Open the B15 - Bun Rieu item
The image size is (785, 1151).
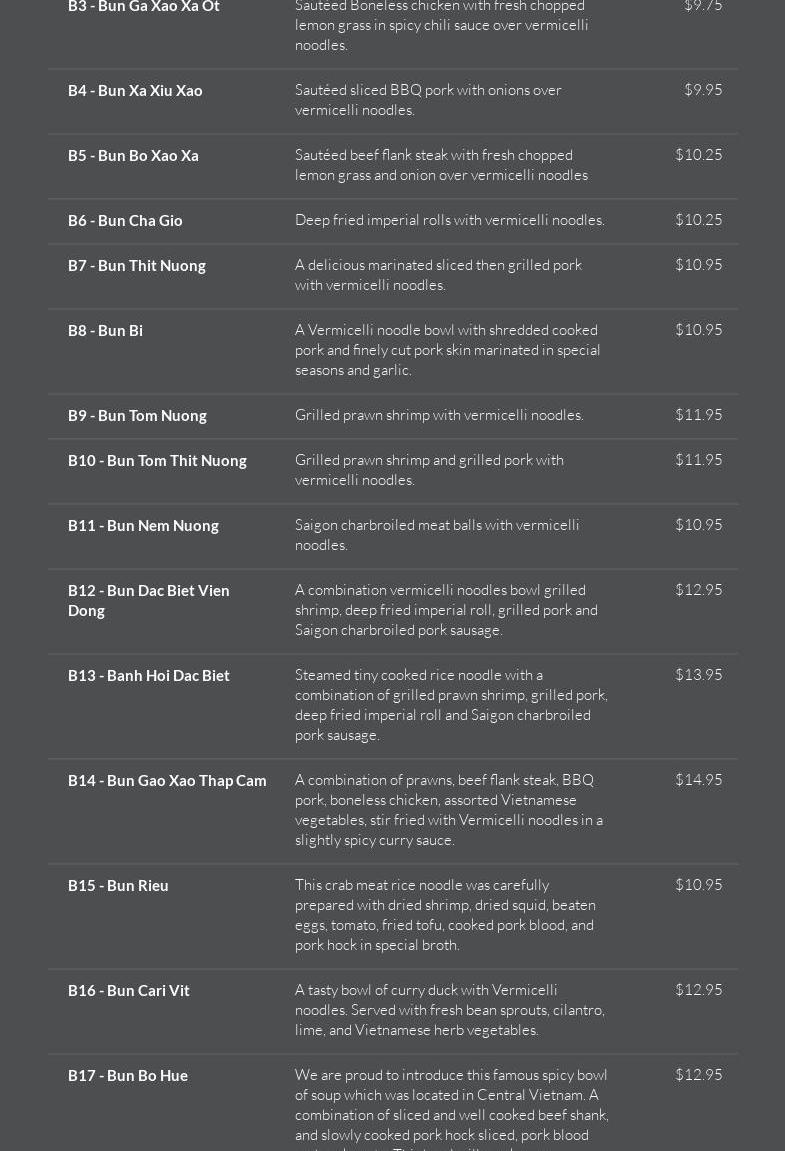(118, 886)
